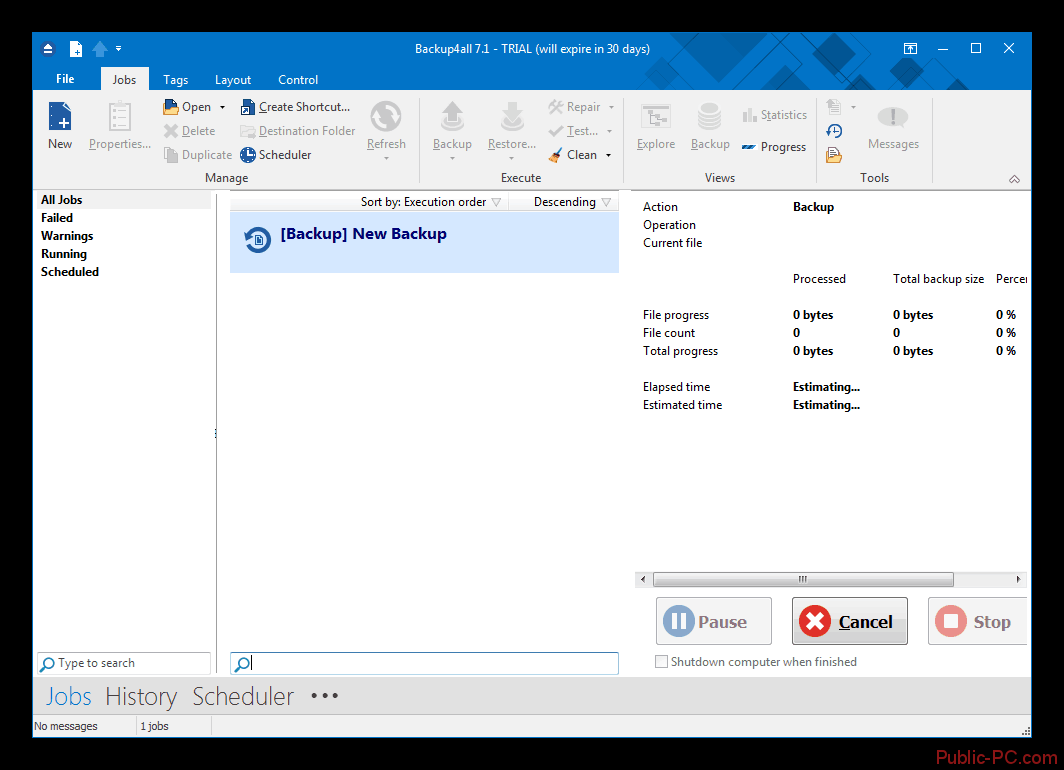Expand the Open dropdown arrow
This screenshot has height=770, width=1064.
pos(222,107)
